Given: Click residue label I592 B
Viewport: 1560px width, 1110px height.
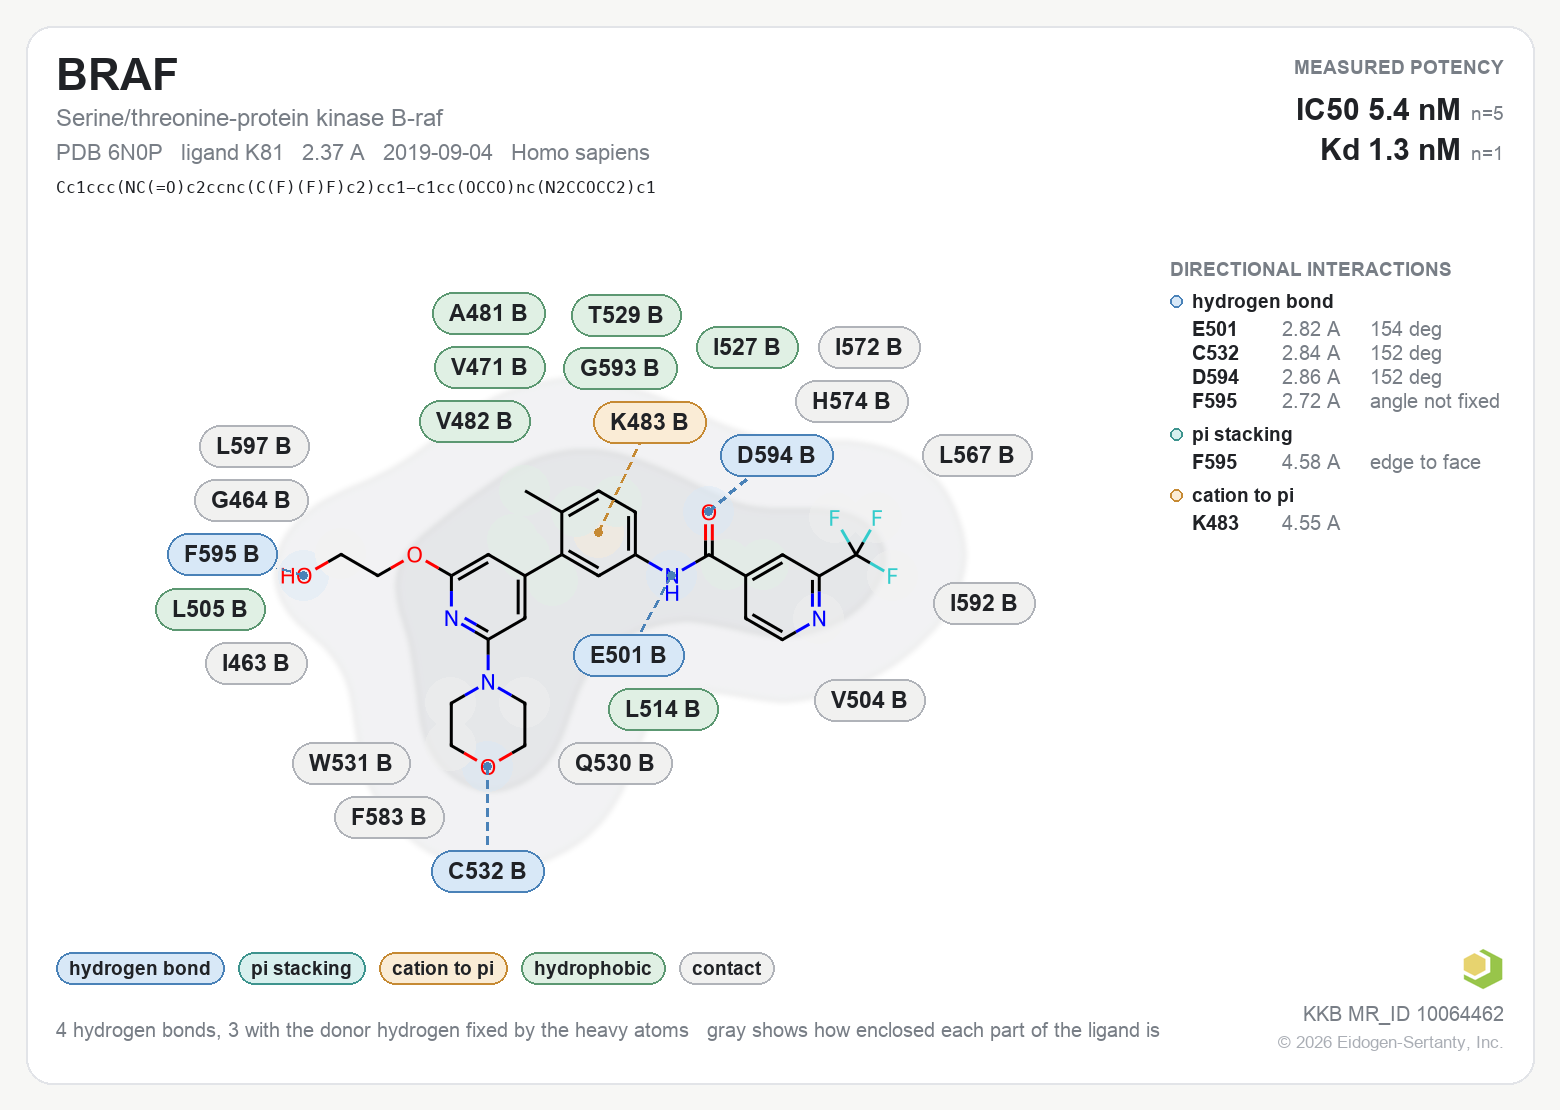Looking at the screenshot, I should 984,604.
